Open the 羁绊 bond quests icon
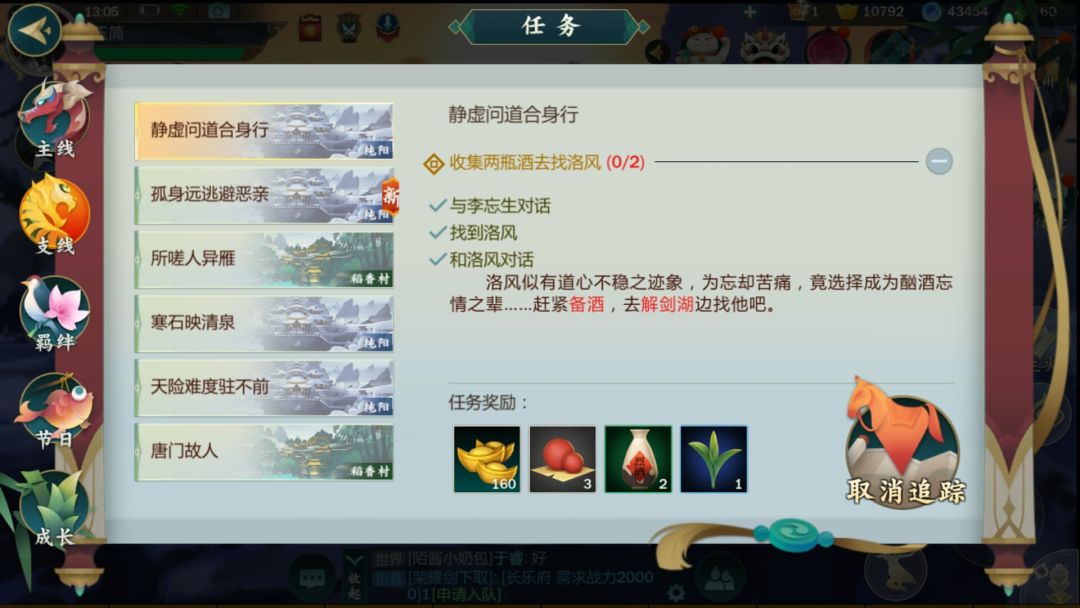1080x608 pixels. click(x=55, y=312)
